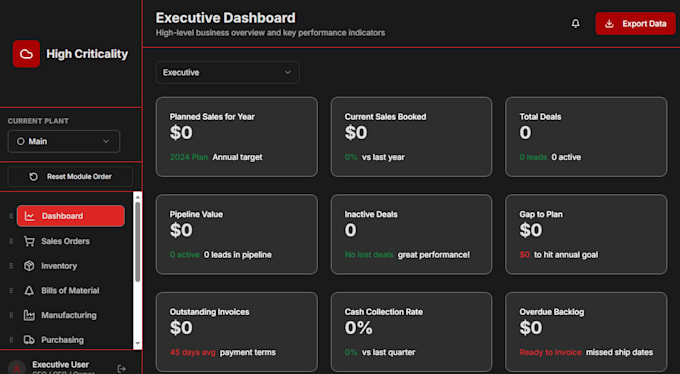Click the circle icon in Main plant selector
Screen dimensions: 680x374
click(x=20, y=141)
